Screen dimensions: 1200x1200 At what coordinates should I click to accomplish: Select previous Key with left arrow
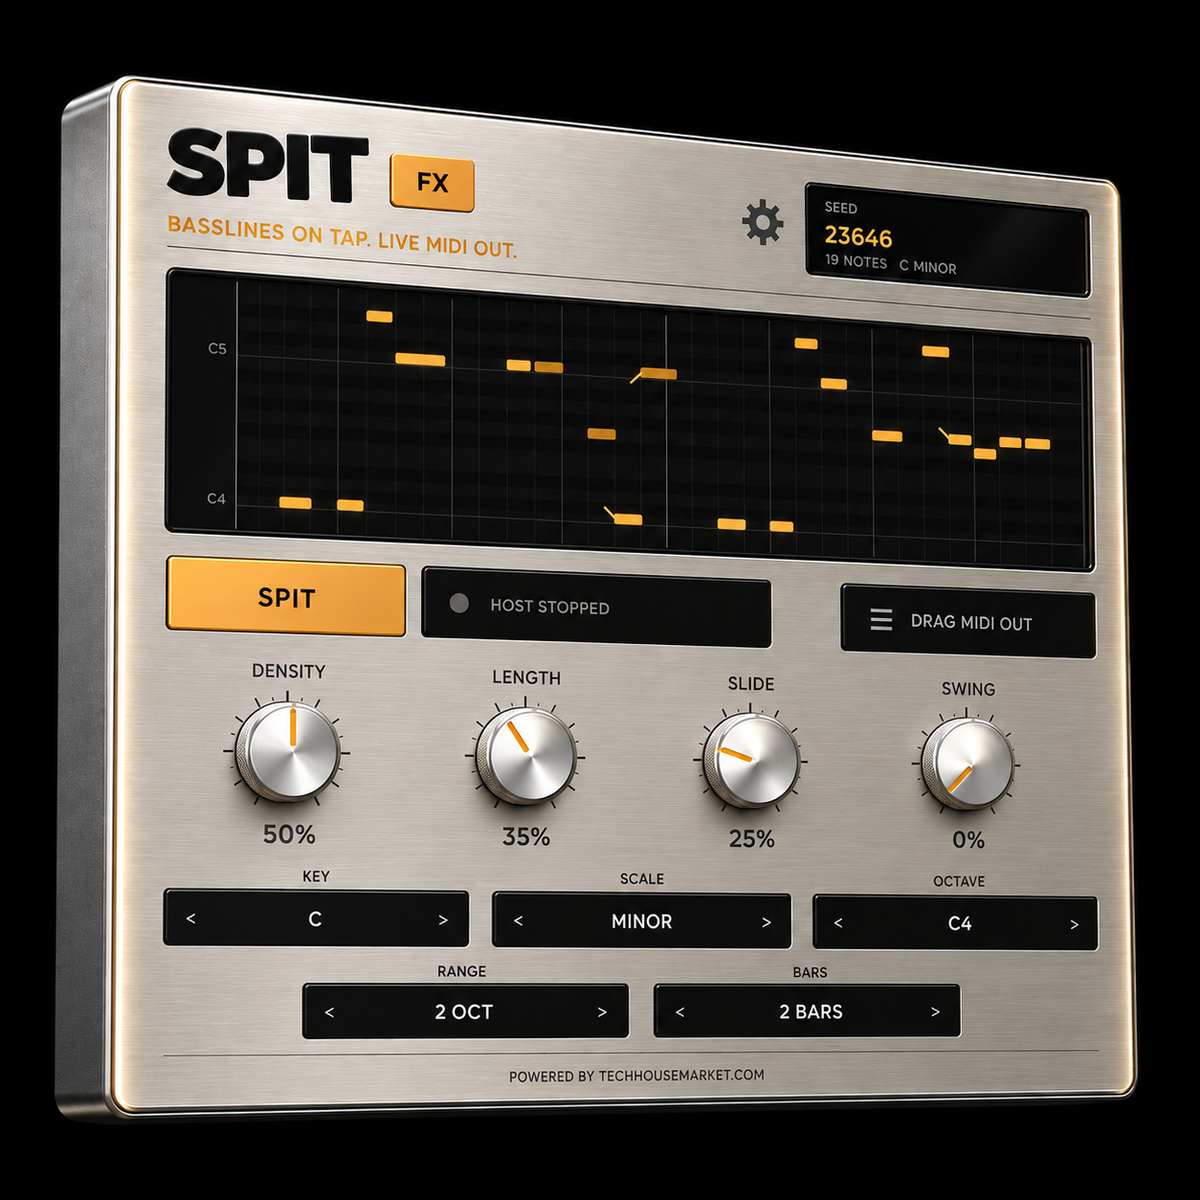coord(191,918)
